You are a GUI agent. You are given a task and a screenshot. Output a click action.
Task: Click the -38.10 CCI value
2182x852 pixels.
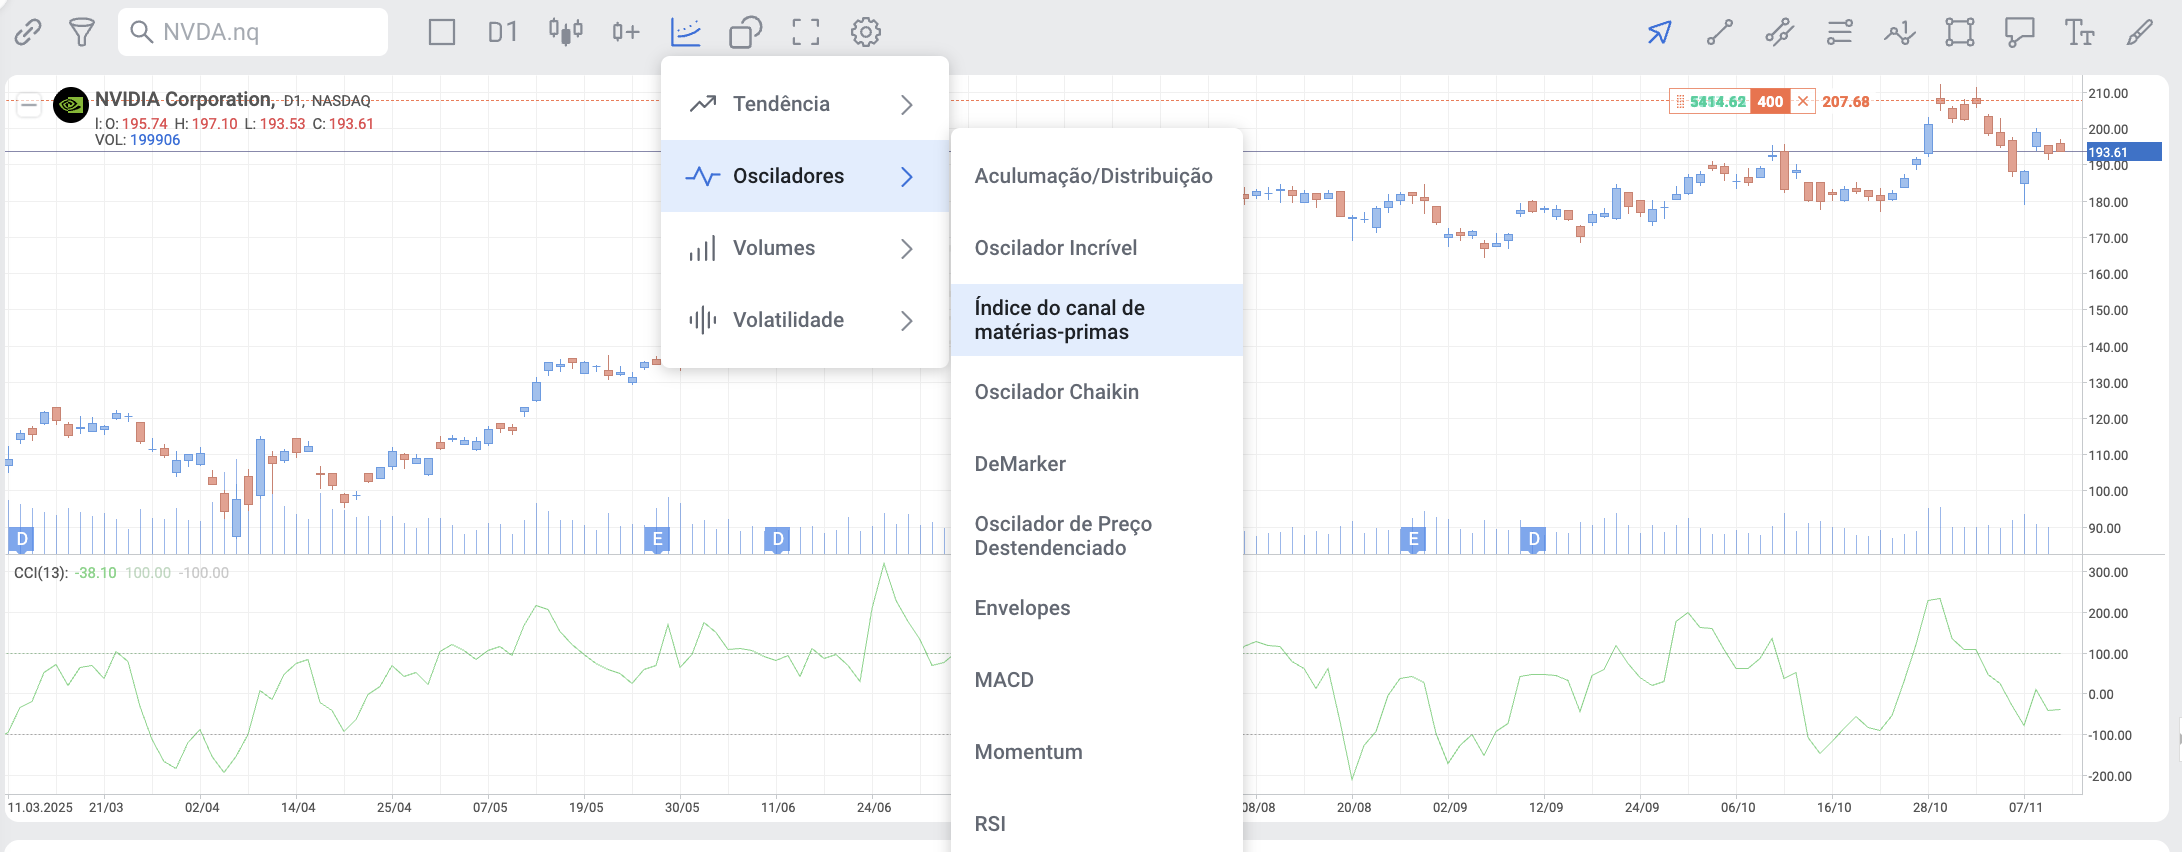(x=95, y=573)
